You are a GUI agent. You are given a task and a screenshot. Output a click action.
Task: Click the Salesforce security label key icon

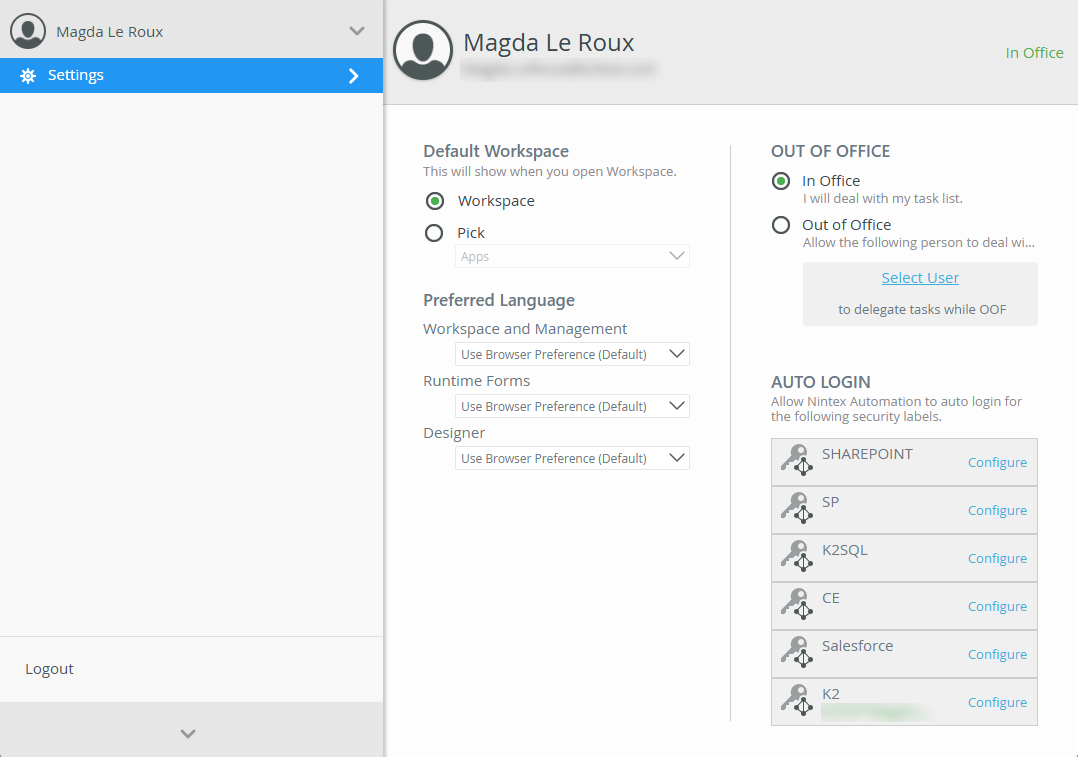coord(796,652)
